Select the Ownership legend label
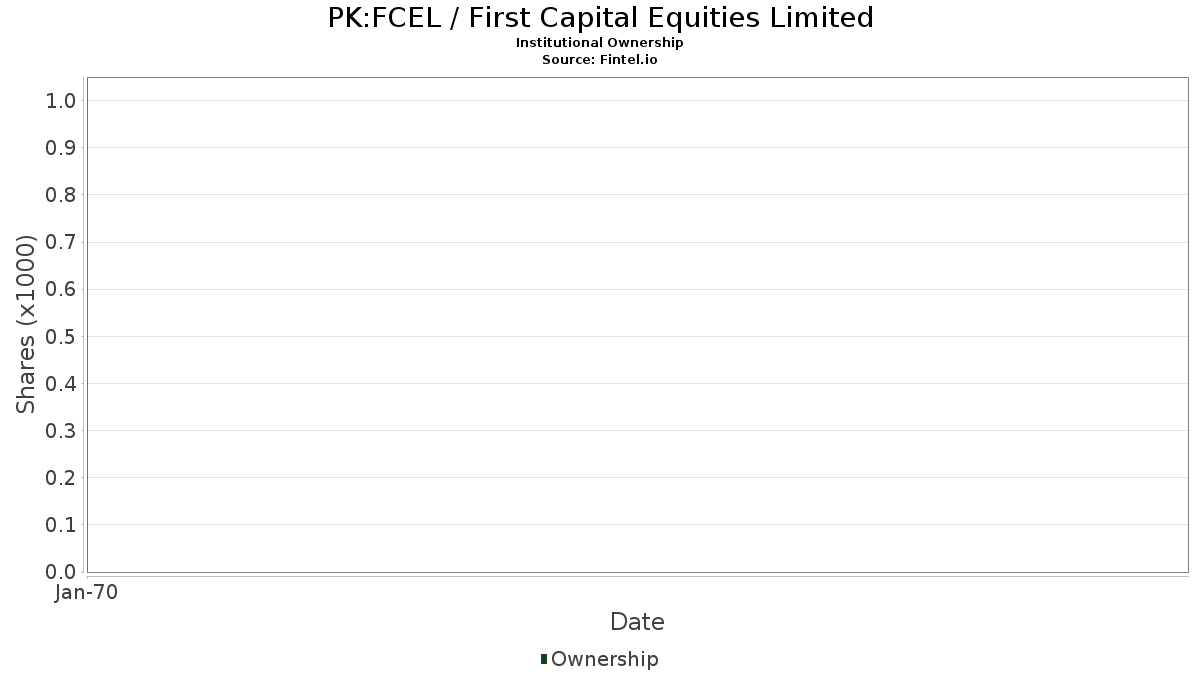Image resolution: width=1200 pixels, height=675 pixels. (x=605, y=659)
